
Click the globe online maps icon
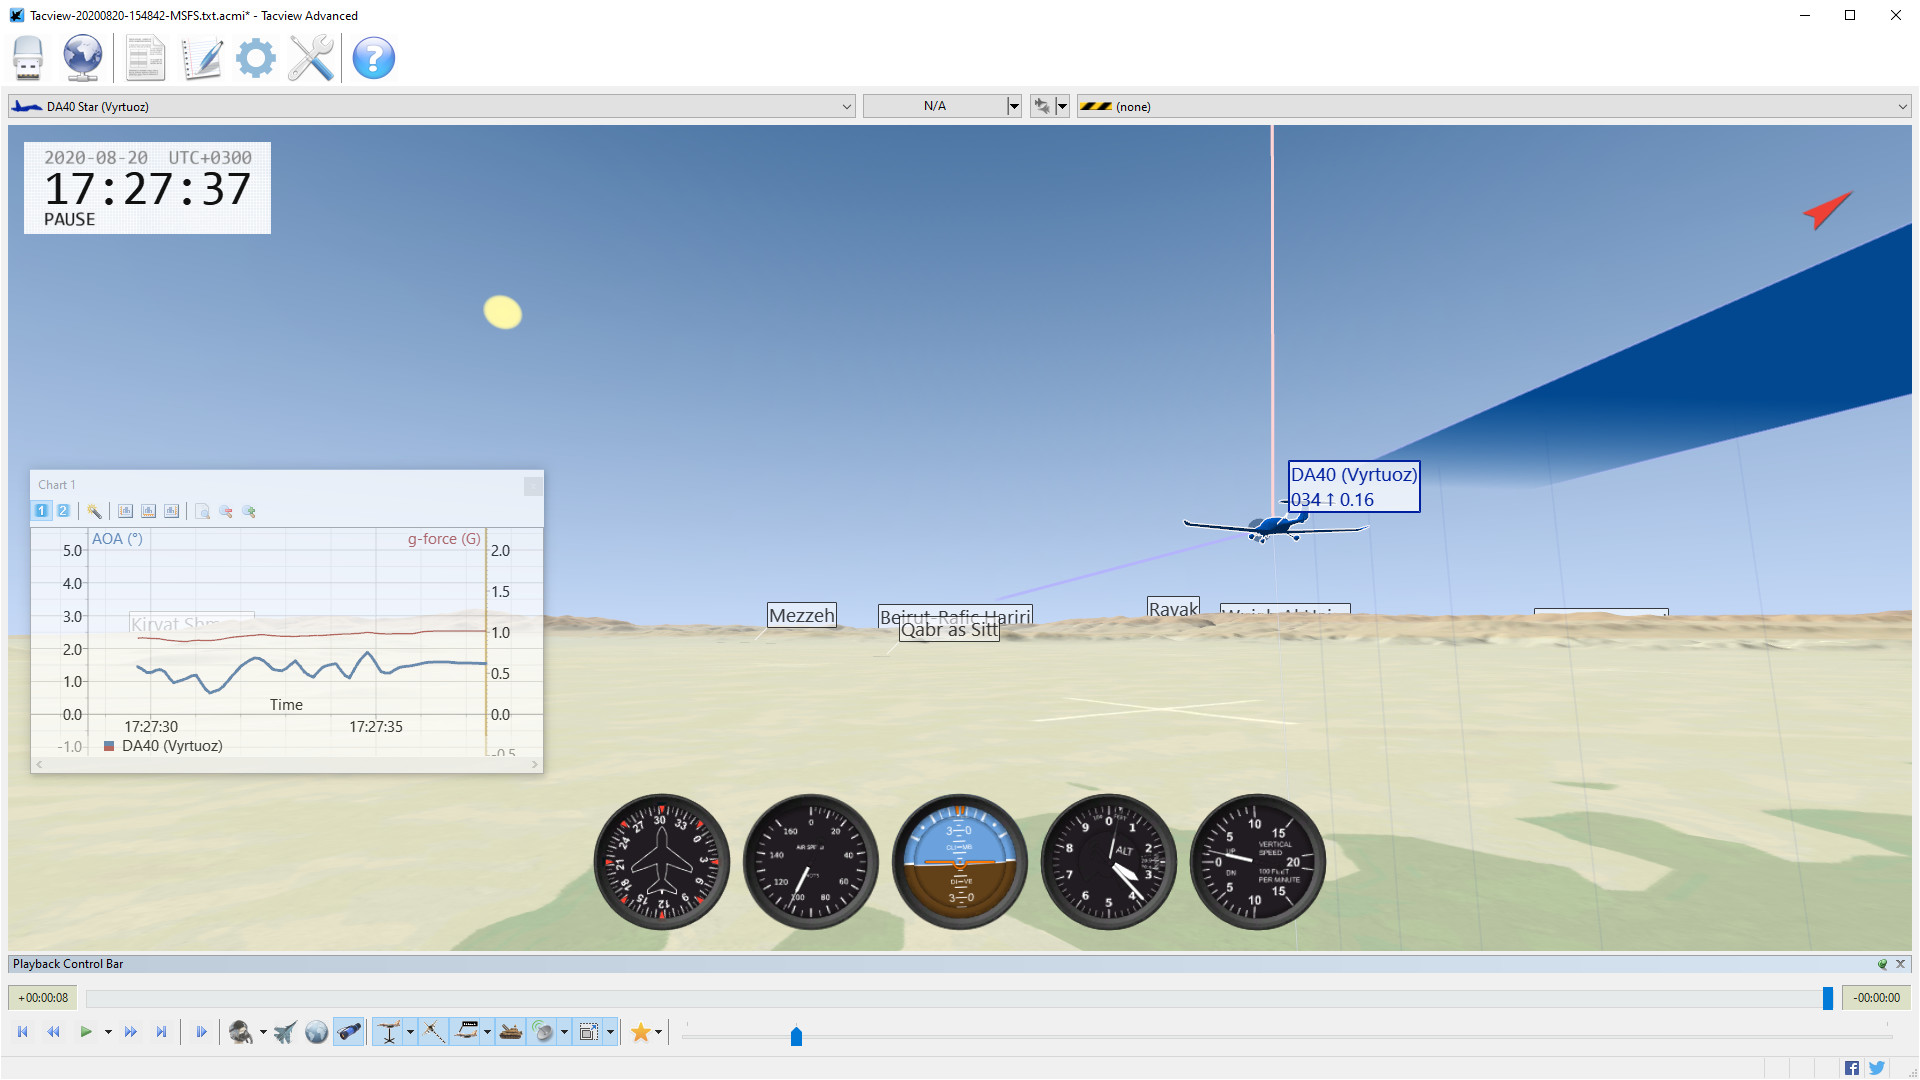82,58
